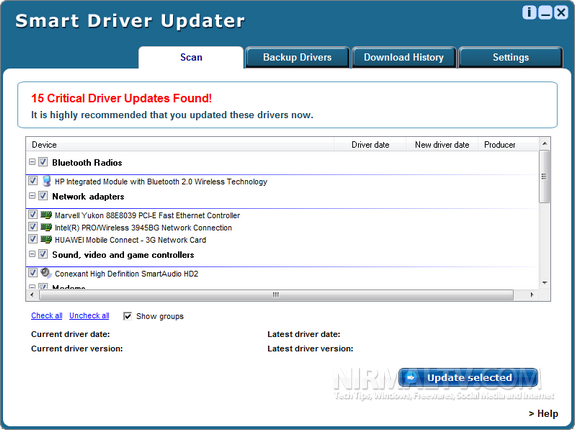Click the speaker icon beside Conexant SmartAudio
Image resolution: width=575 pixels, height=430 pixels.
point(46,273)
